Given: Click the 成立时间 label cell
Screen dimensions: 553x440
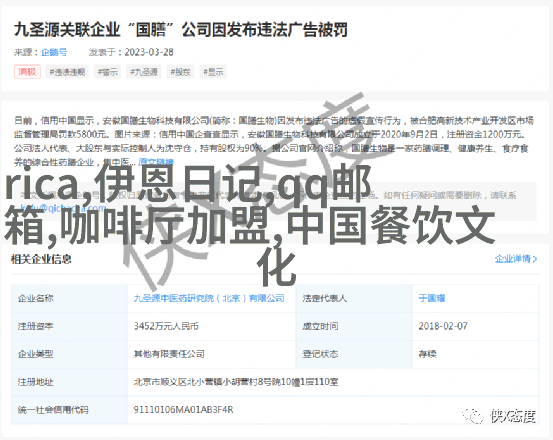Looking at the screenshot, I should (x=354, y=326).
